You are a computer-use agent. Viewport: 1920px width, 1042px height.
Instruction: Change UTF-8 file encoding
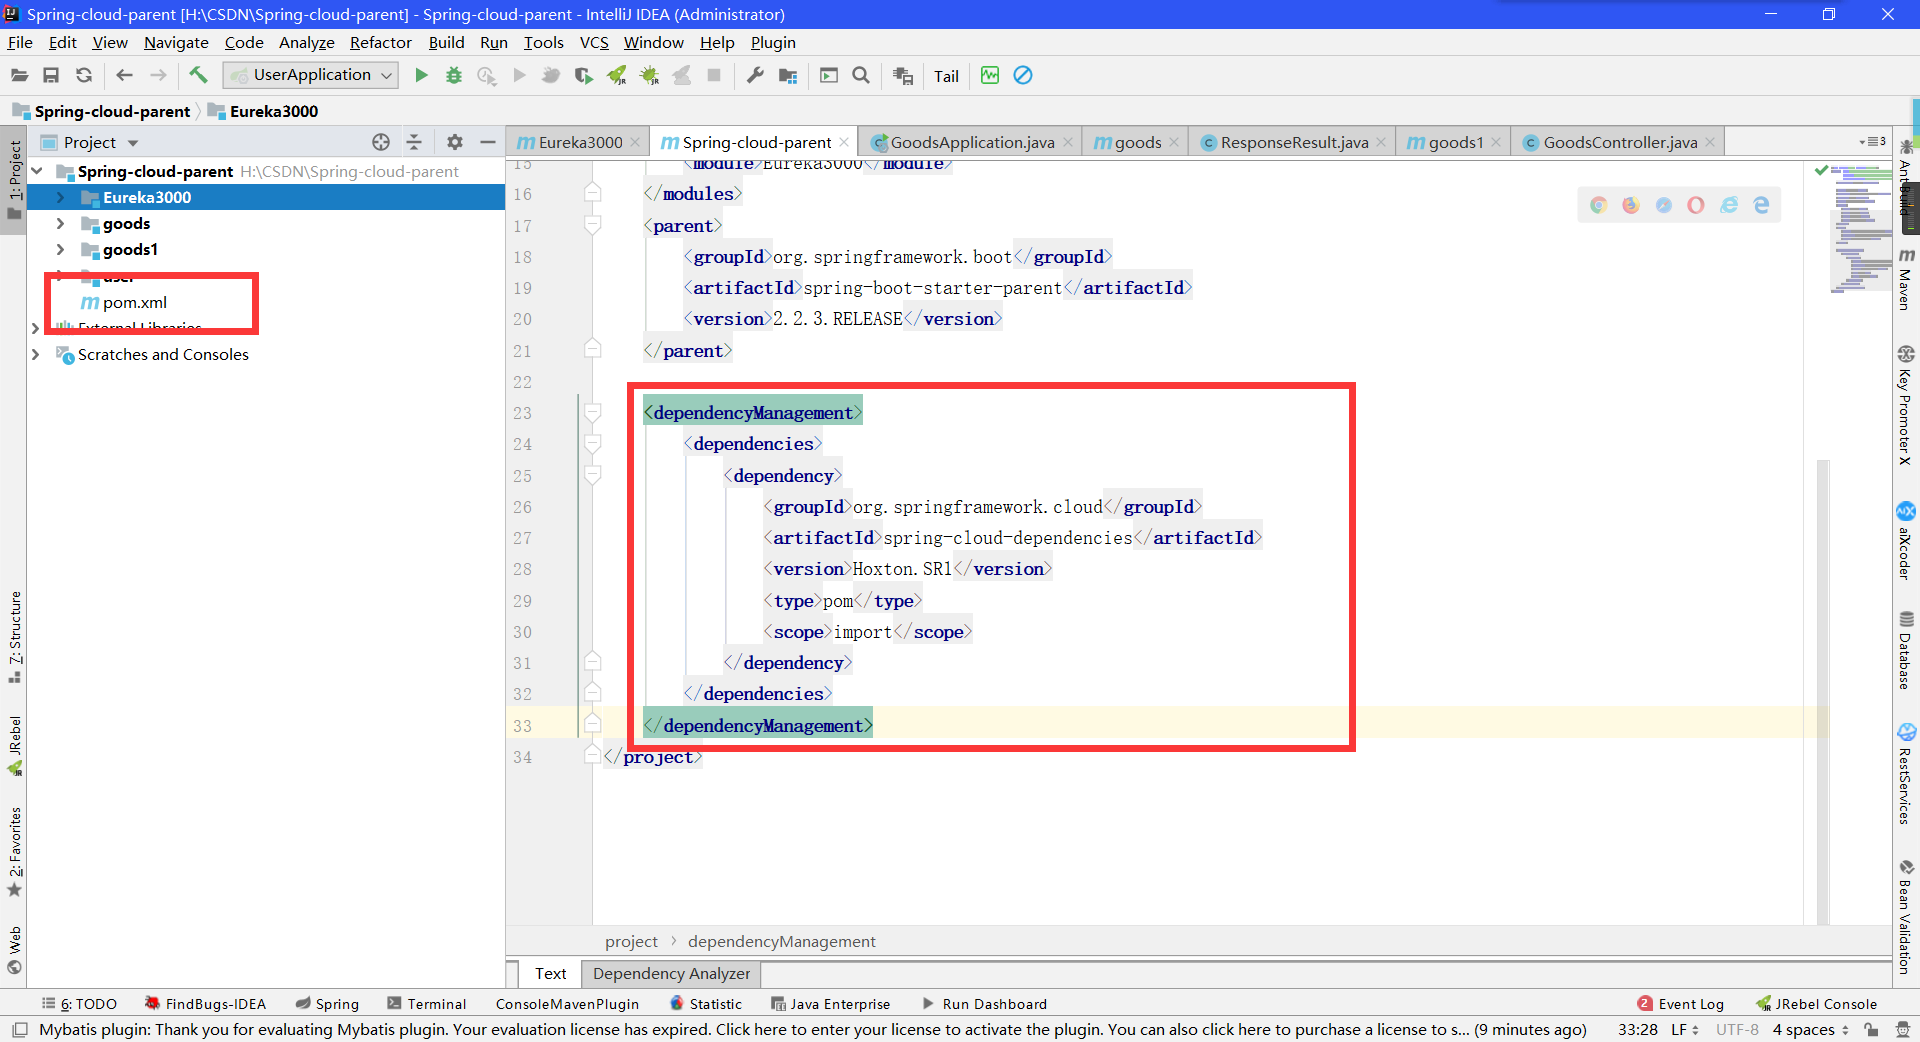[x=1737, y=1029]
